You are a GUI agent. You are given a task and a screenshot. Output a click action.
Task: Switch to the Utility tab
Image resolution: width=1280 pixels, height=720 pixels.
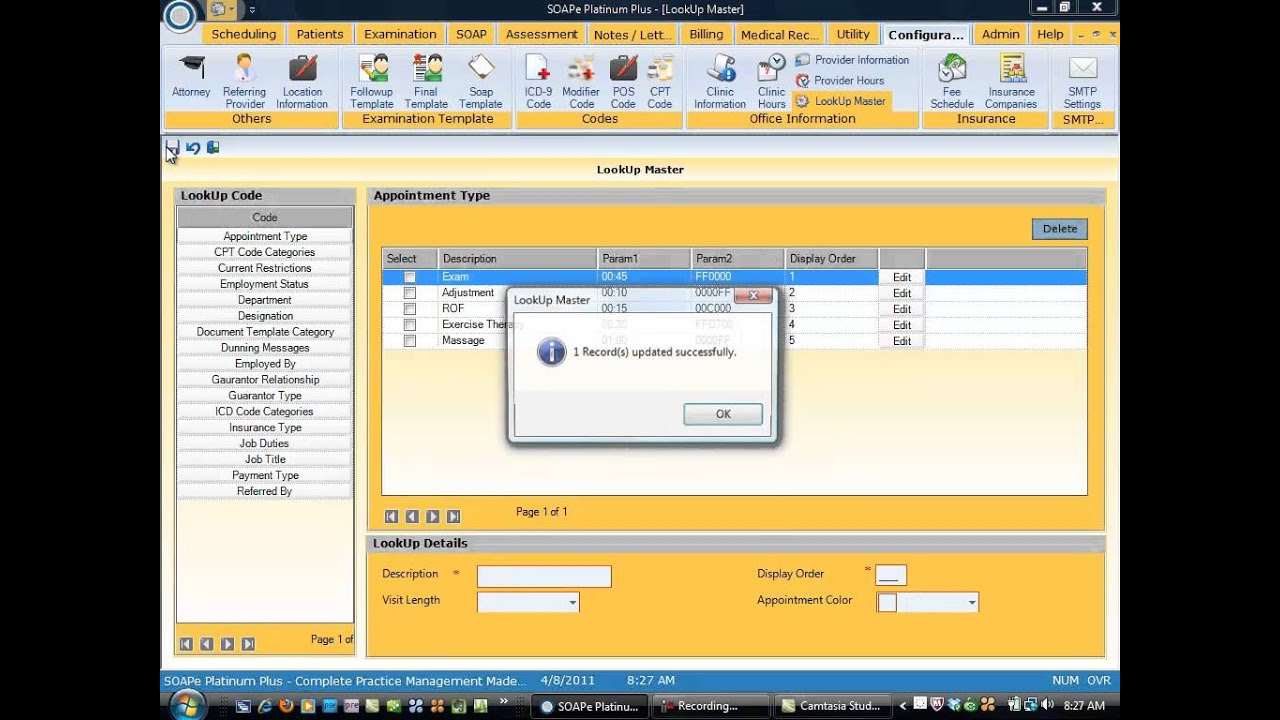(x=853, y=34)
